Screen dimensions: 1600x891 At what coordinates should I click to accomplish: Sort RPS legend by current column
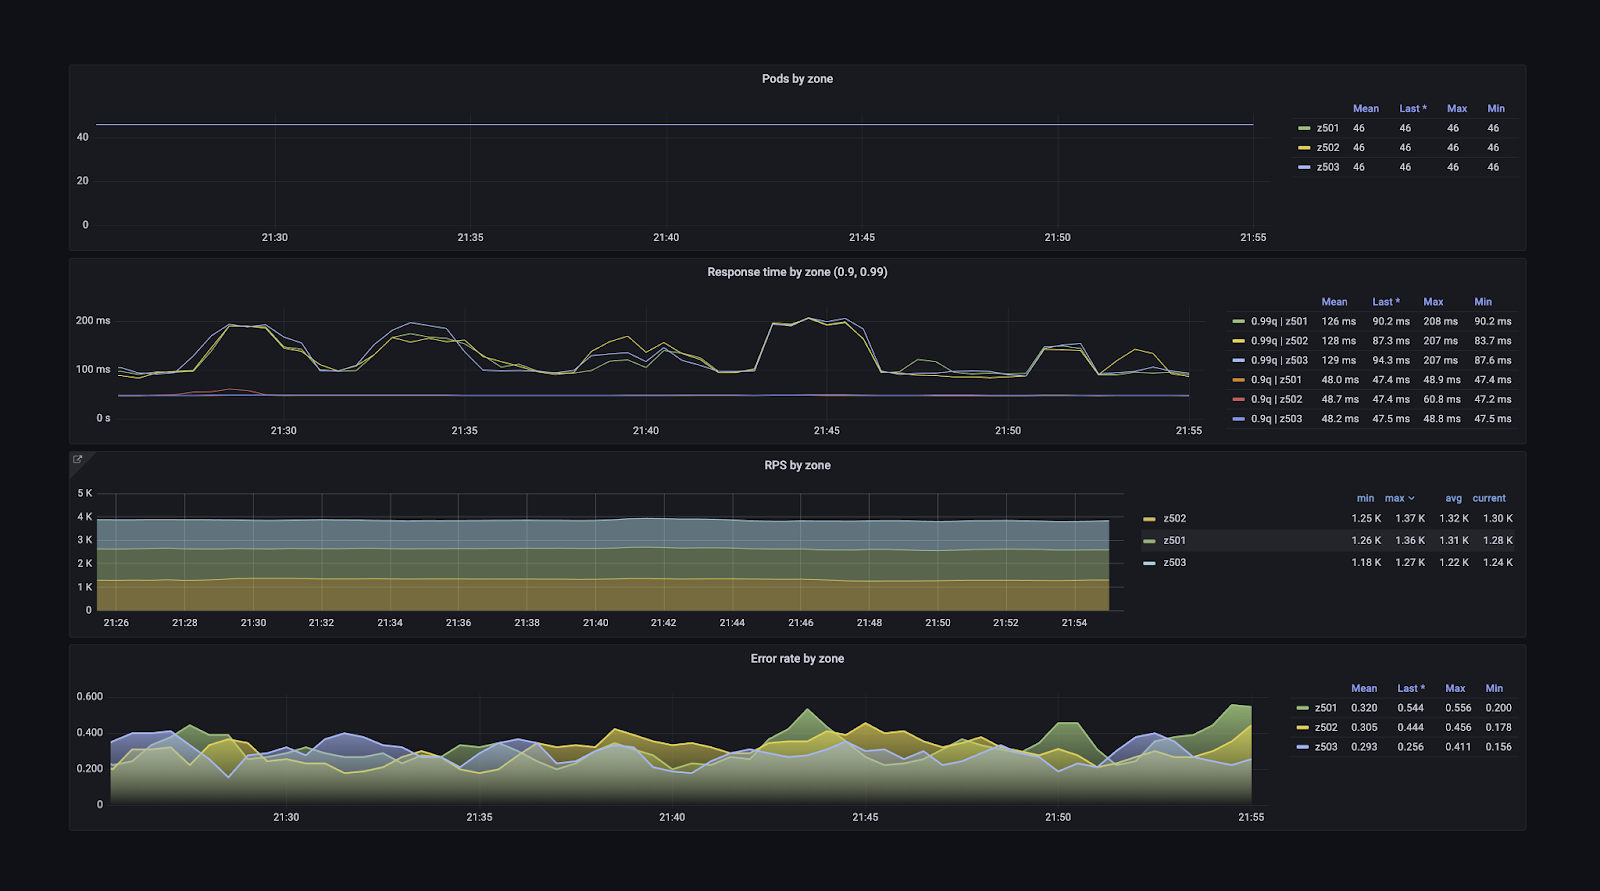[1489, 498]
